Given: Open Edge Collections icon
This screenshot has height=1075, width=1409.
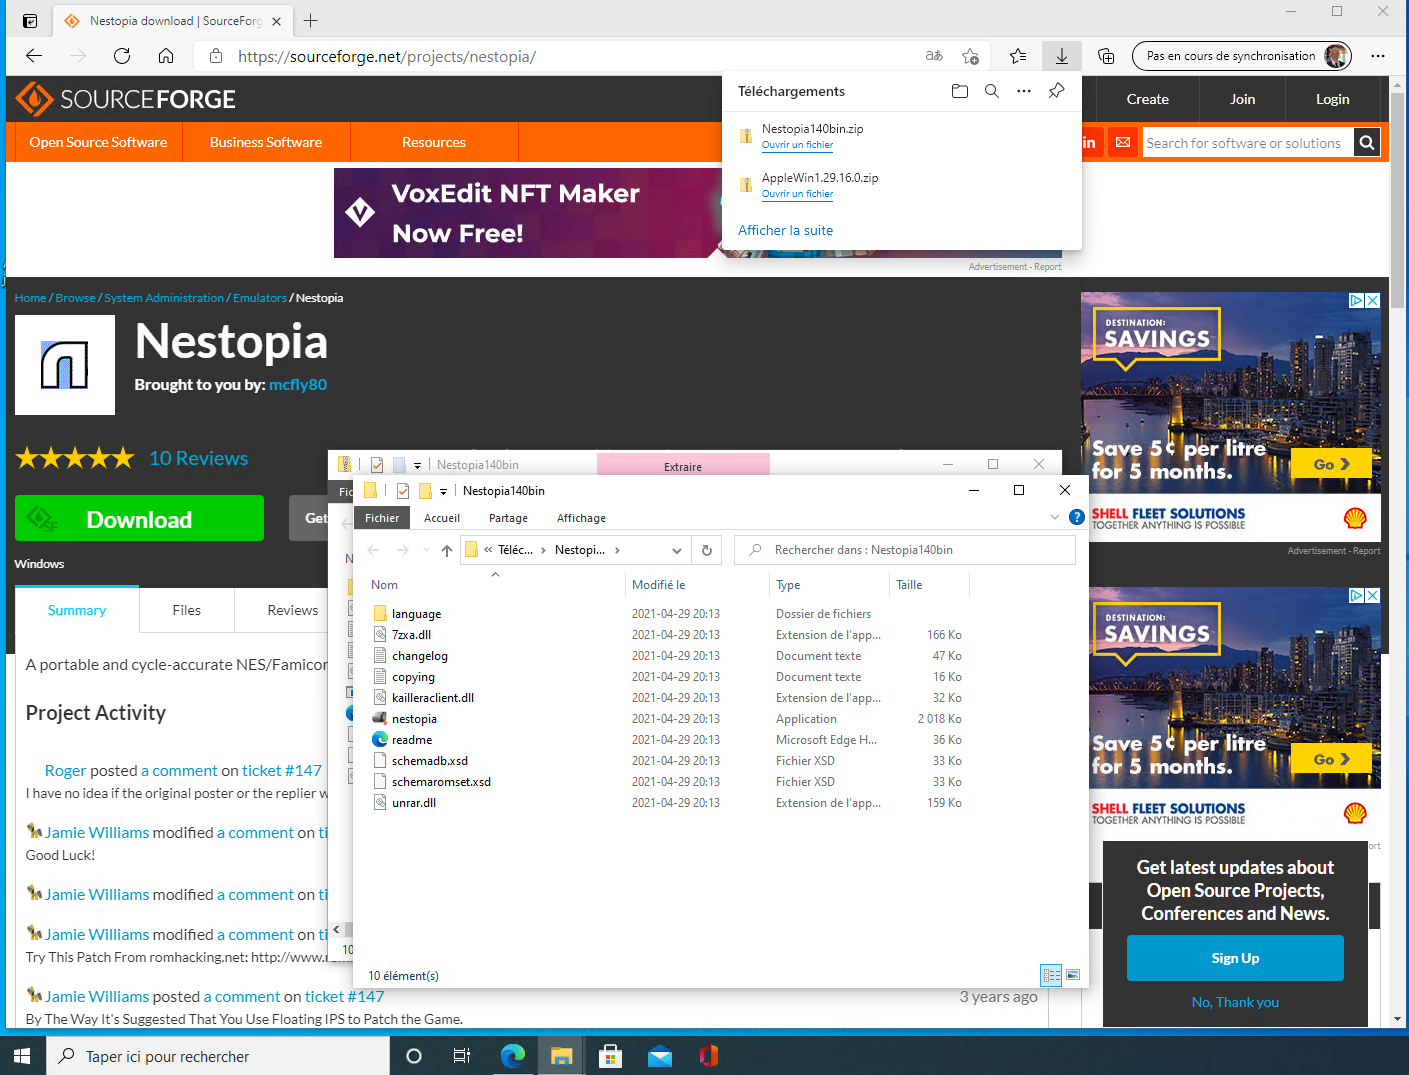Looking at the screenshot, I should point(1106,56).
